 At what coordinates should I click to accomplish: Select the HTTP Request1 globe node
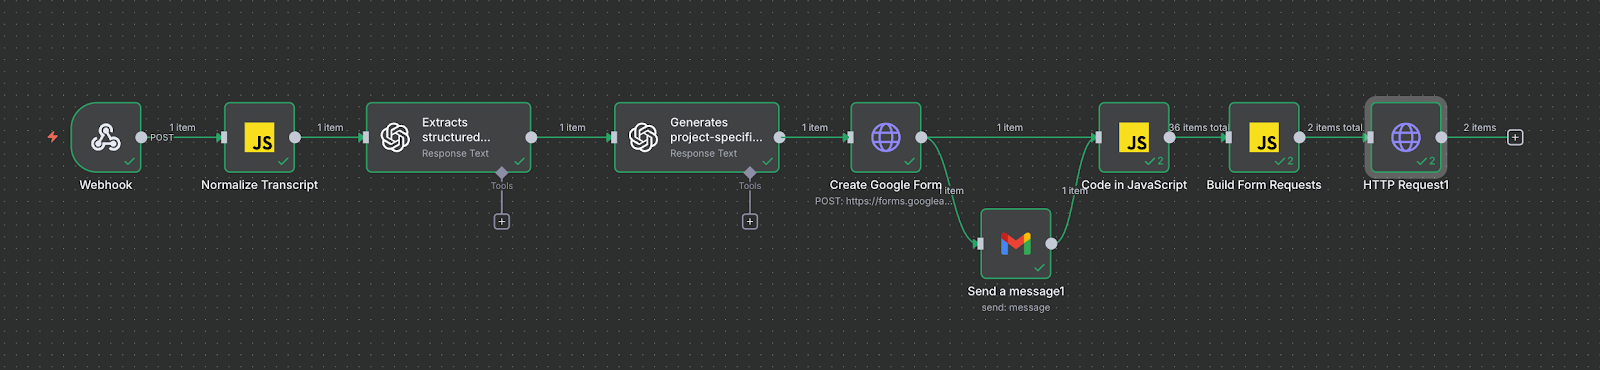(1406, 137)
